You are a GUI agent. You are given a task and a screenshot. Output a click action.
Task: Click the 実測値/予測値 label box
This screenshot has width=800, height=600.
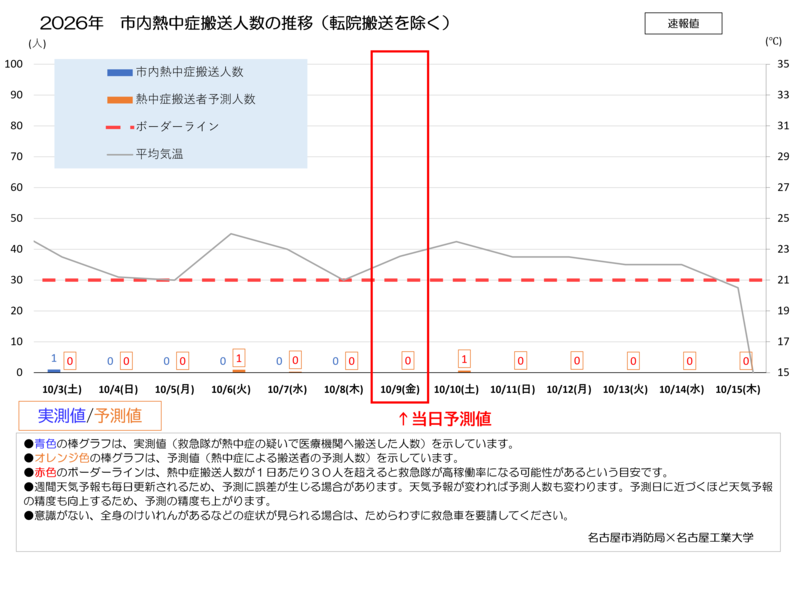pos(90,416)
